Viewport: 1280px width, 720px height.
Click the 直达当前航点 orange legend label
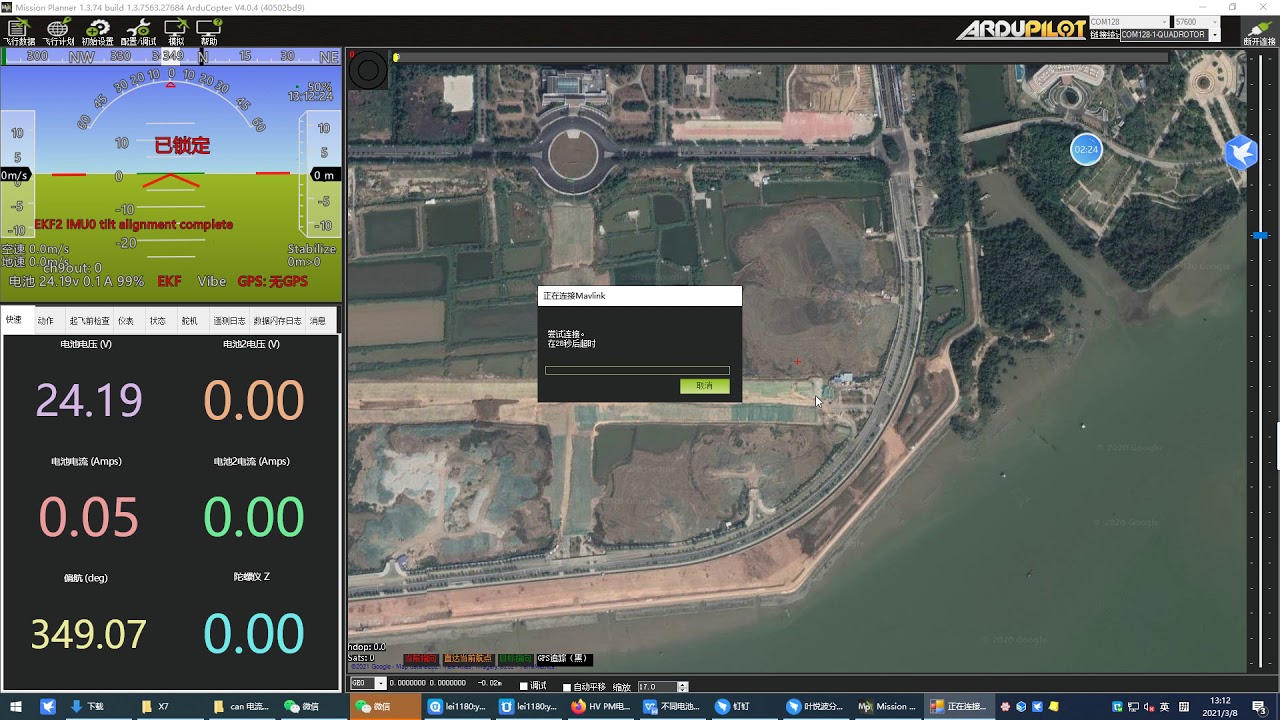468,659
